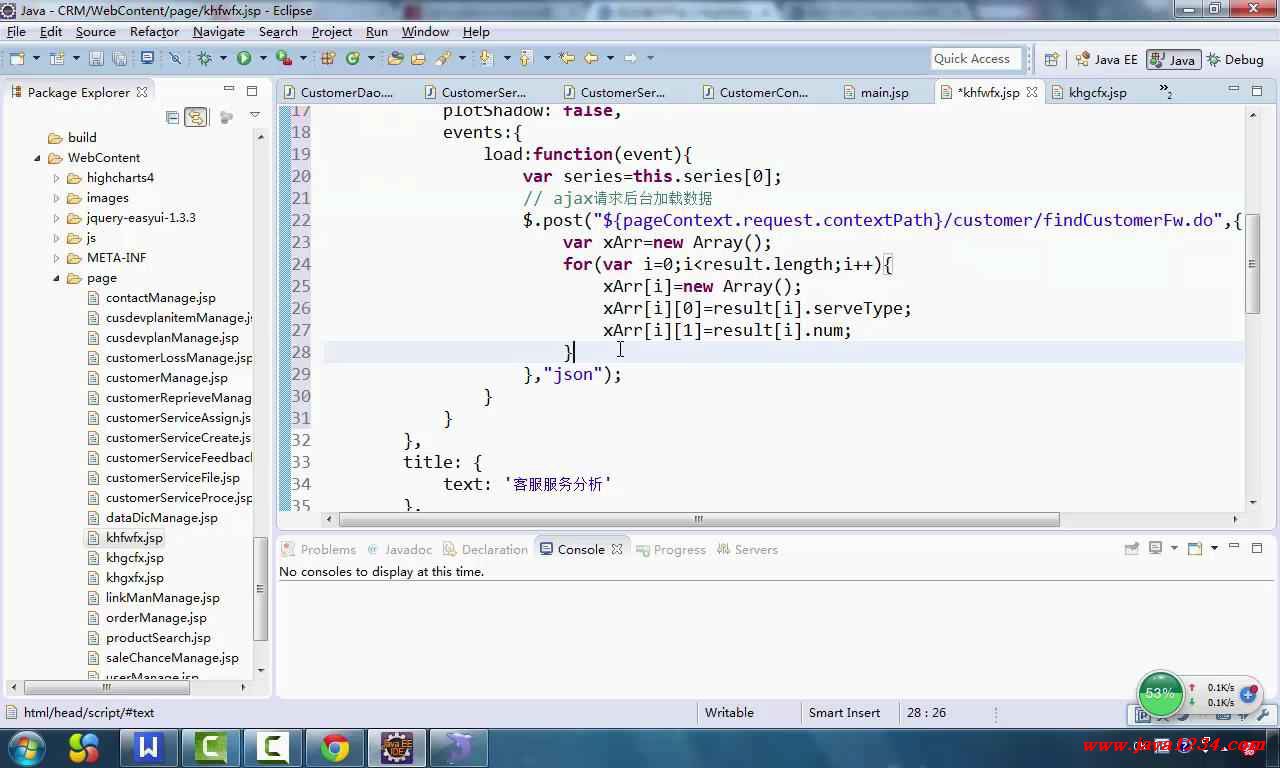1280x768 pixels.
Task: Open the Run configurations dropdown arrow
Action: pyautogui.click(x=261, y=59)
